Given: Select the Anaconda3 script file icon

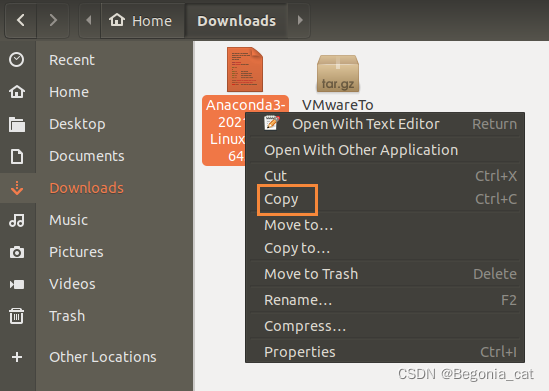Looking at the screenshot, I should point(245,69).
